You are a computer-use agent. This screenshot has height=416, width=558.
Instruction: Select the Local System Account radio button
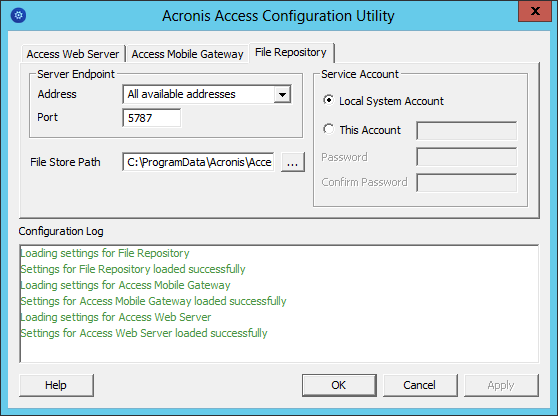[x=328, y=100]
